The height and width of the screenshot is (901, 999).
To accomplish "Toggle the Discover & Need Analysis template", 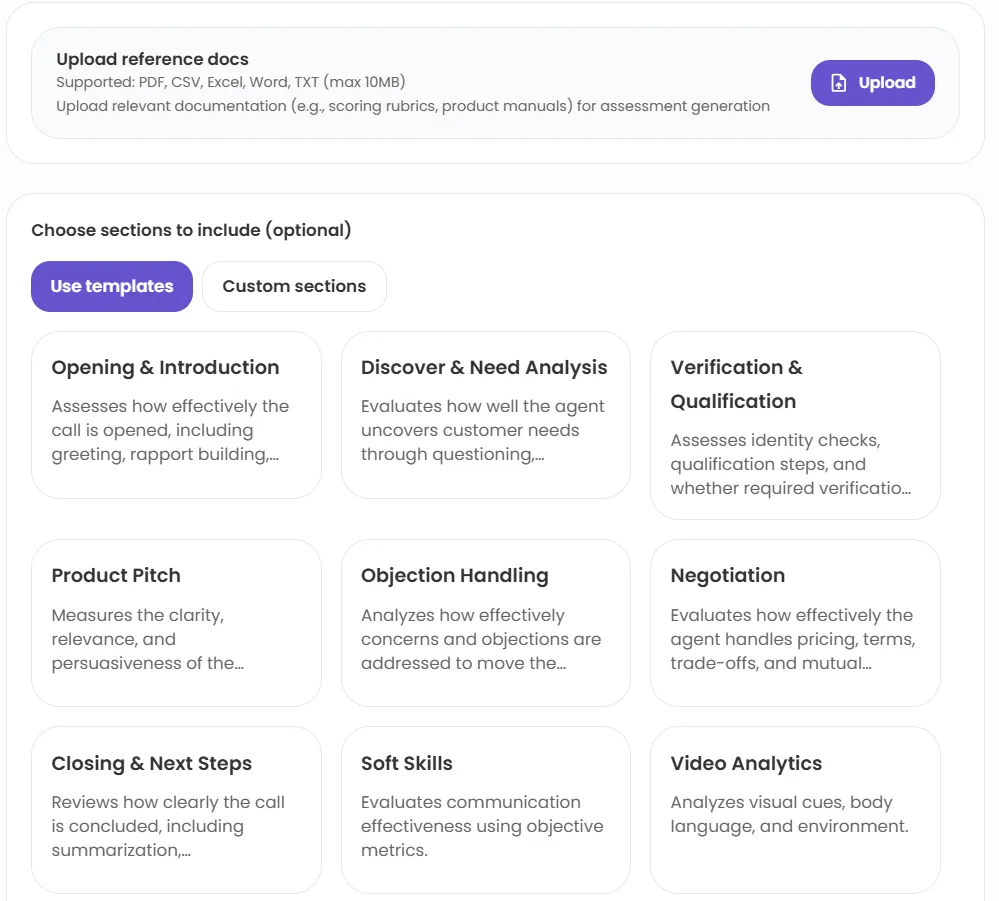I will tap(485, 414).
